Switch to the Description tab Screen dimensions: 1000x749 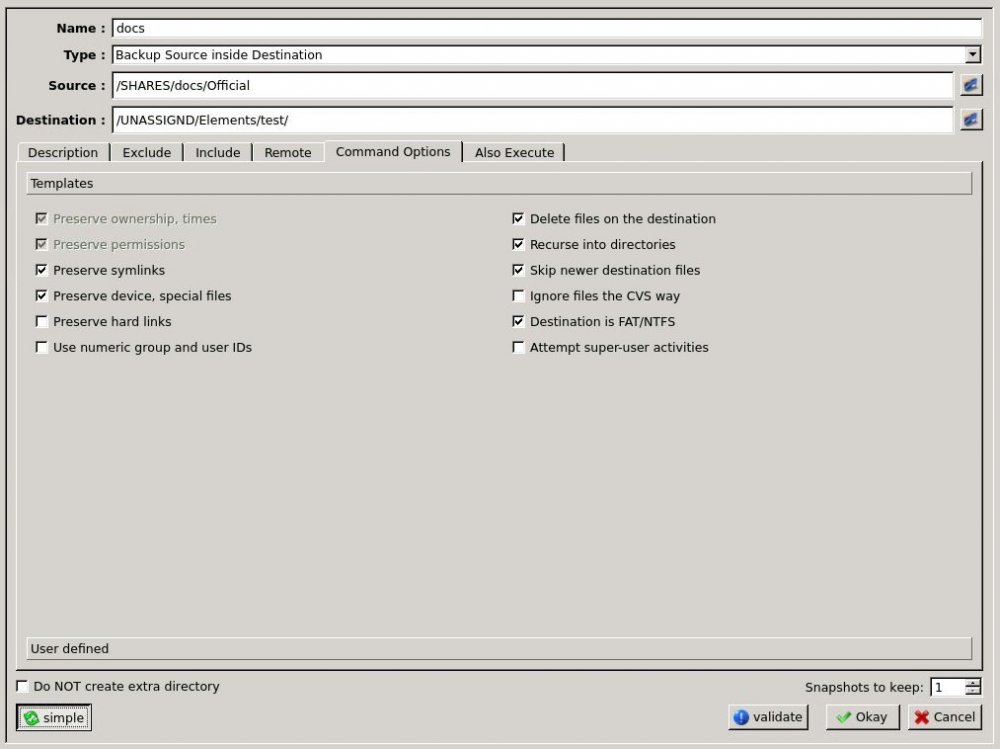tap(62, 152)
